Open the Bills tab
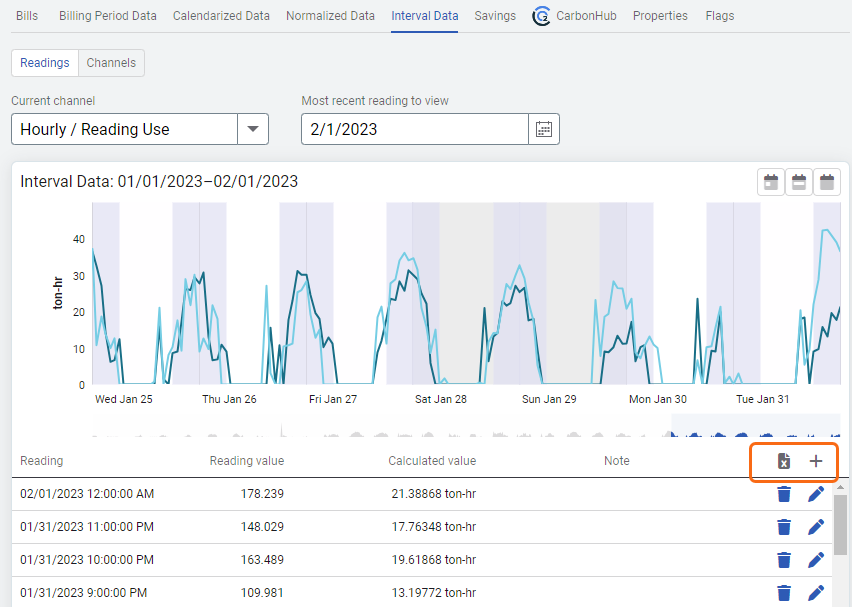The image size is (852, 607). tap(27, 16)
